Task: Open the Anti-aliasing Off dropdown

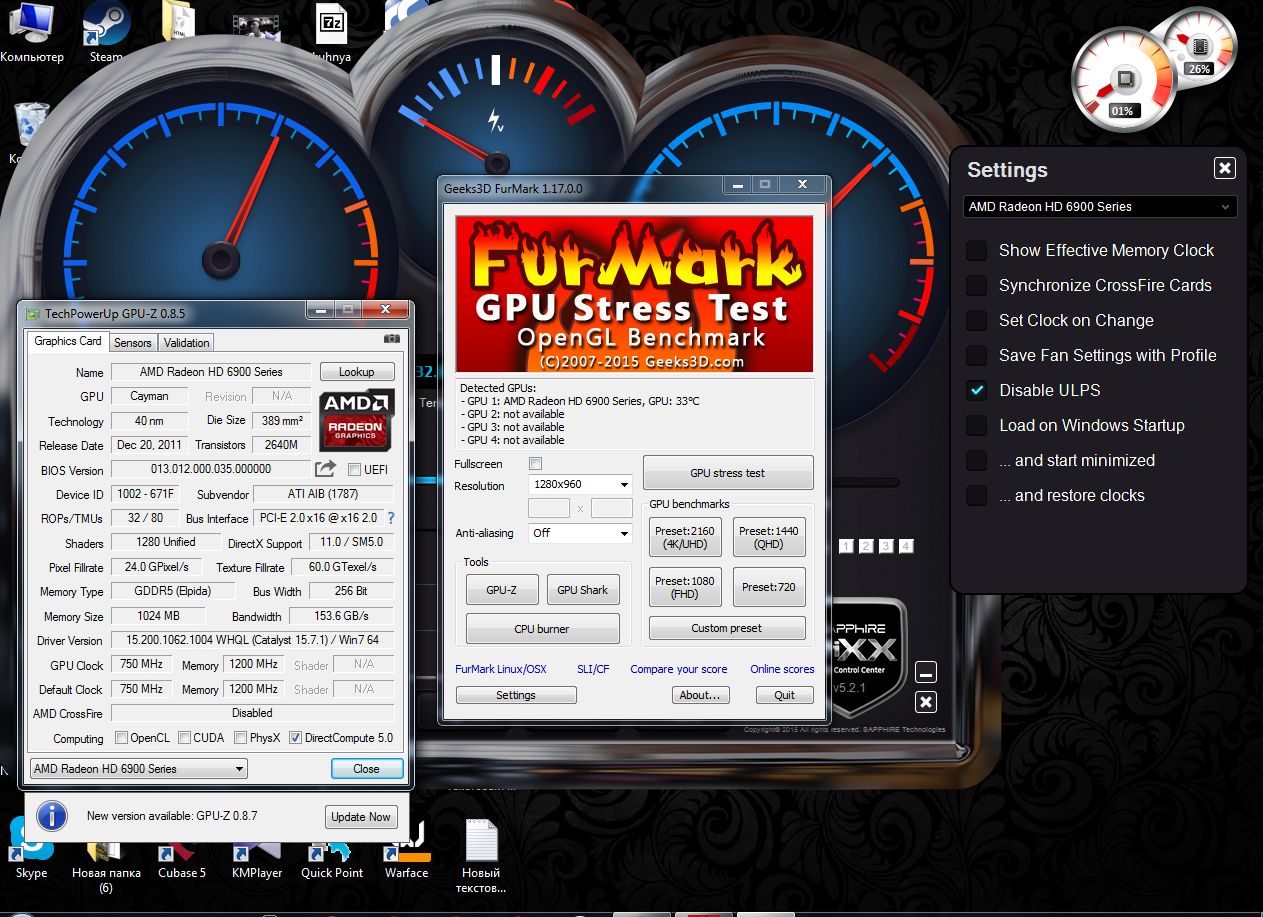Action: tap(580, 533)
